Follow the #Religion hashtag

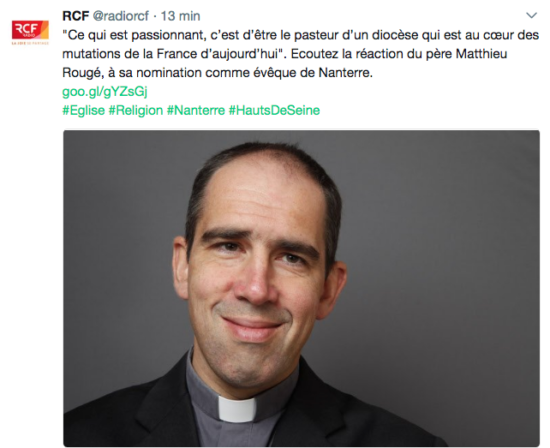click(136, 110)
